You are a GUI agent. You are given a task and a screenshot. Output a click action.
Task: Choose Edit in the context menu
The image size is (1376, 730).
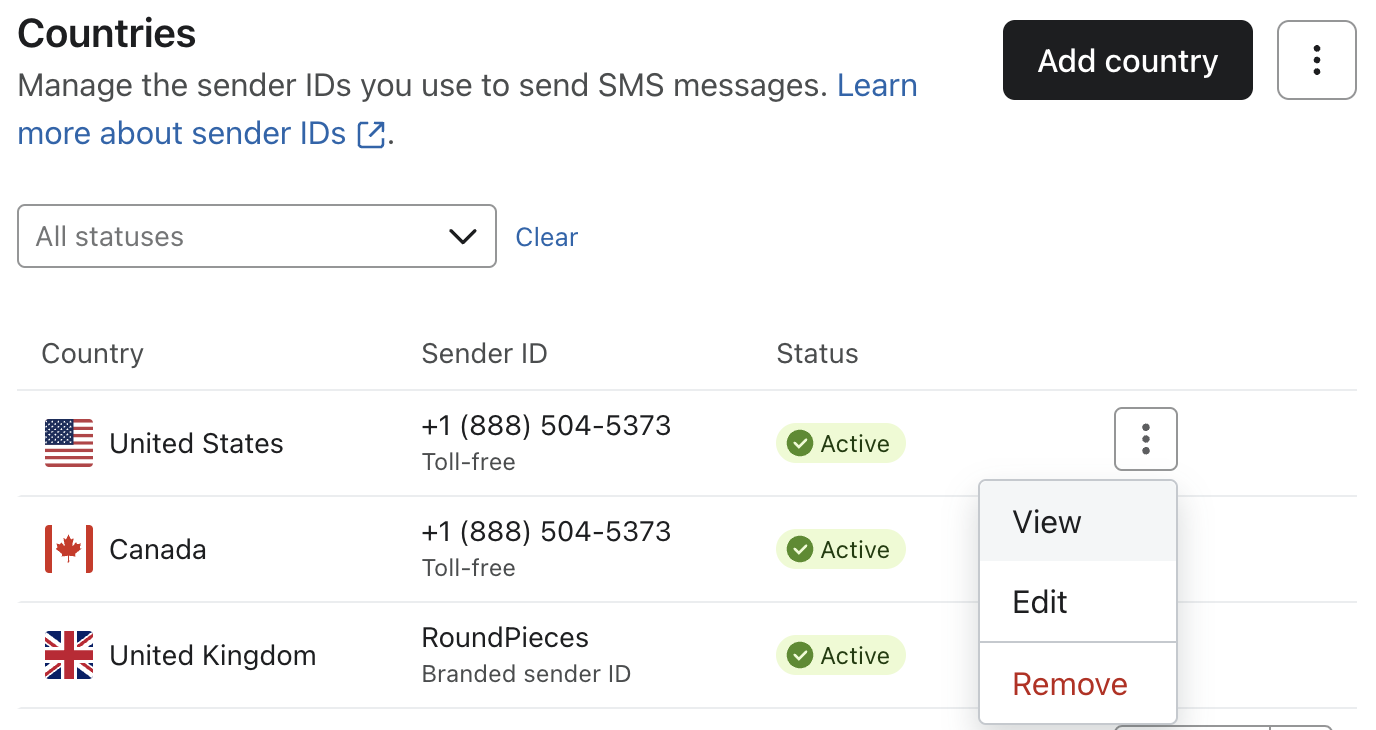point(1040,602)
